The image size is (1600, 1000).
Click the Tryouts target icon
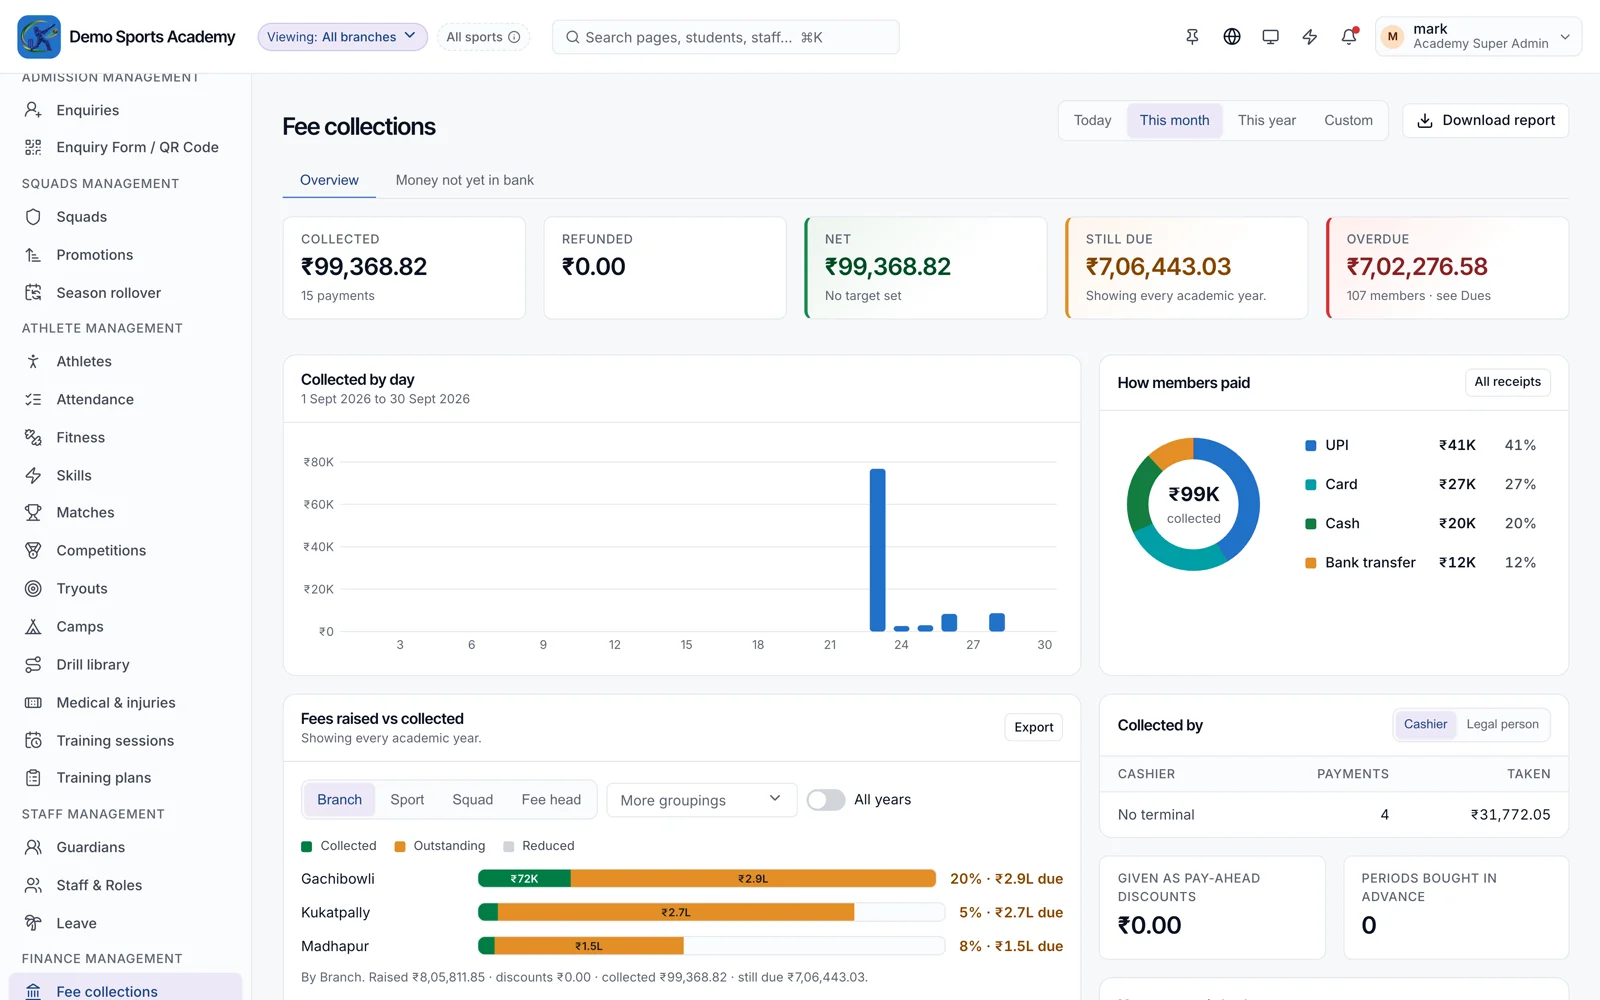click(x=33, y=588)
